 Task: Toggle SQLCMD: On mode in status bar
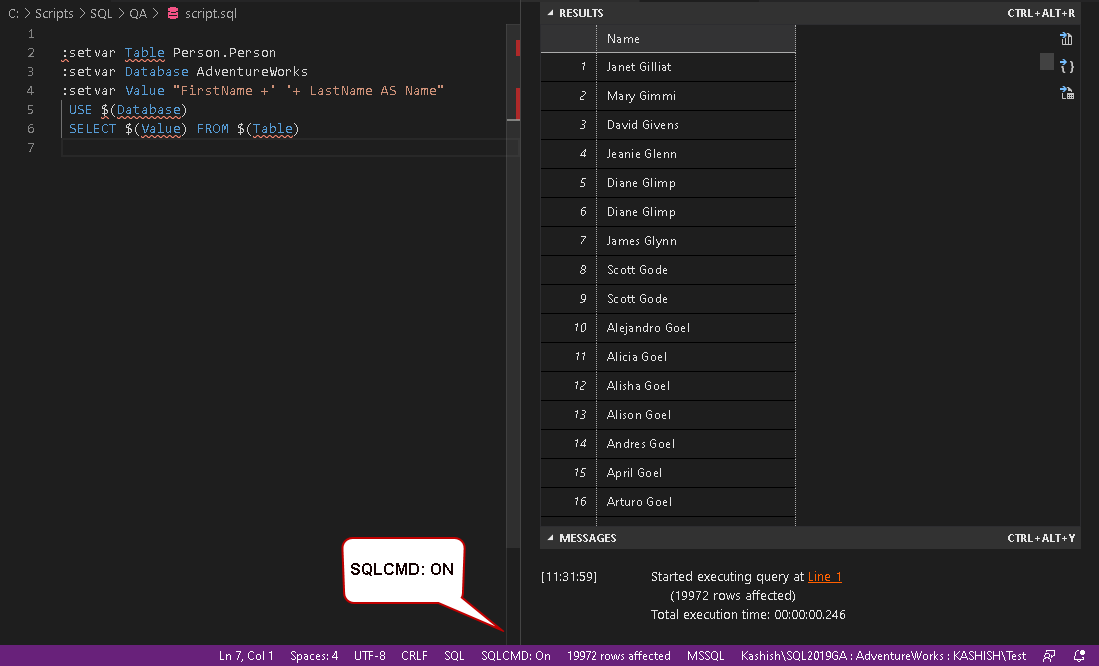516,655
